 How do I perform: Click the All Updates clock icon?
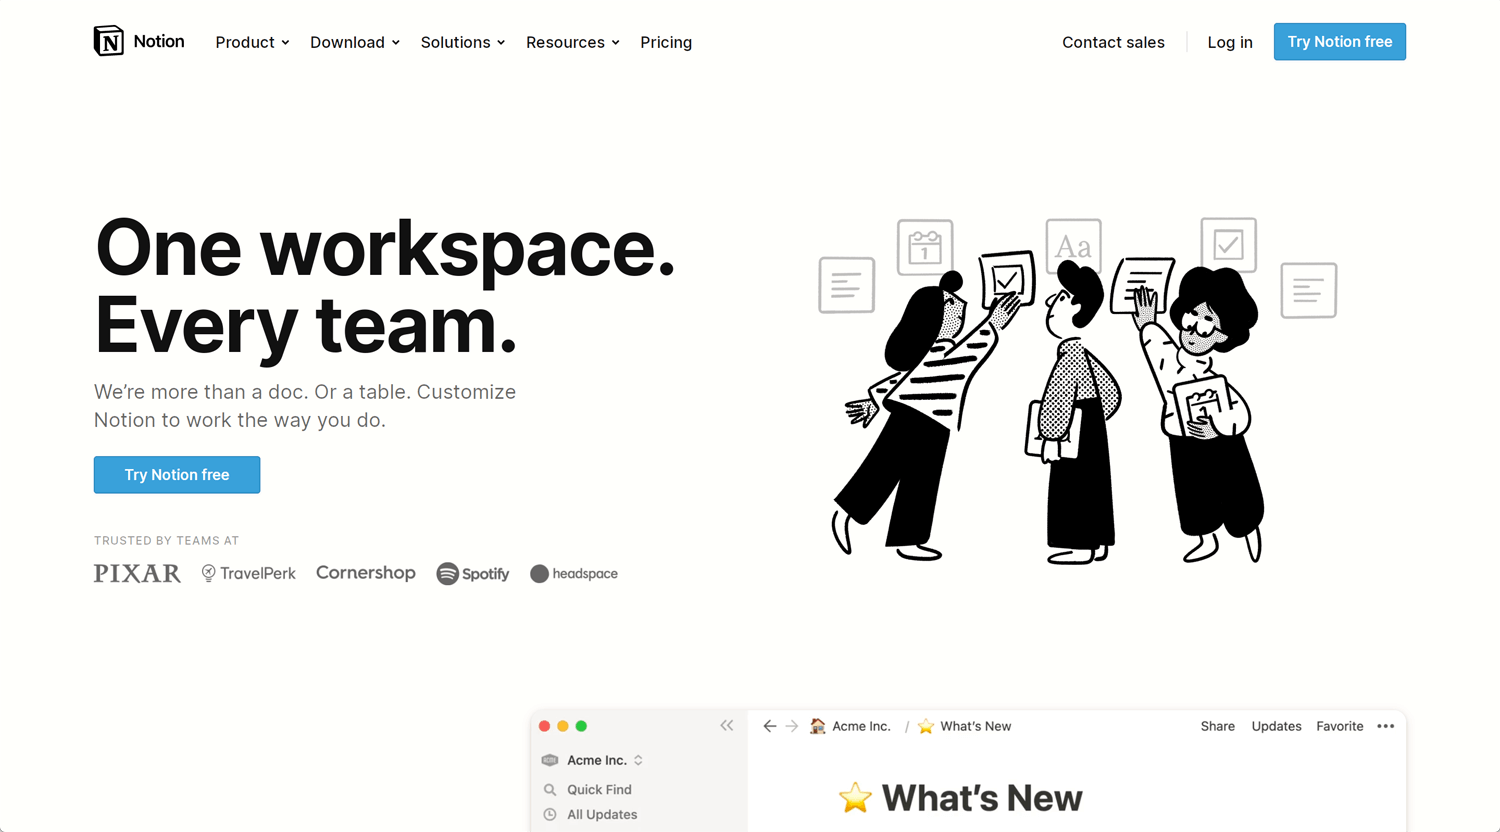click(550, 814)
